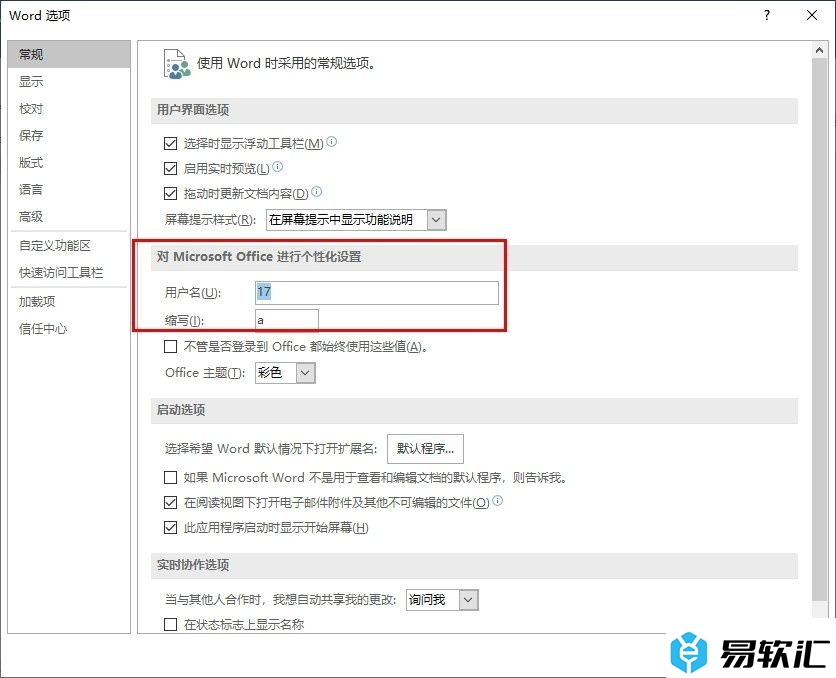
Task: Open the 快速访问工具栏 category
Action: [x=69, y=273]
